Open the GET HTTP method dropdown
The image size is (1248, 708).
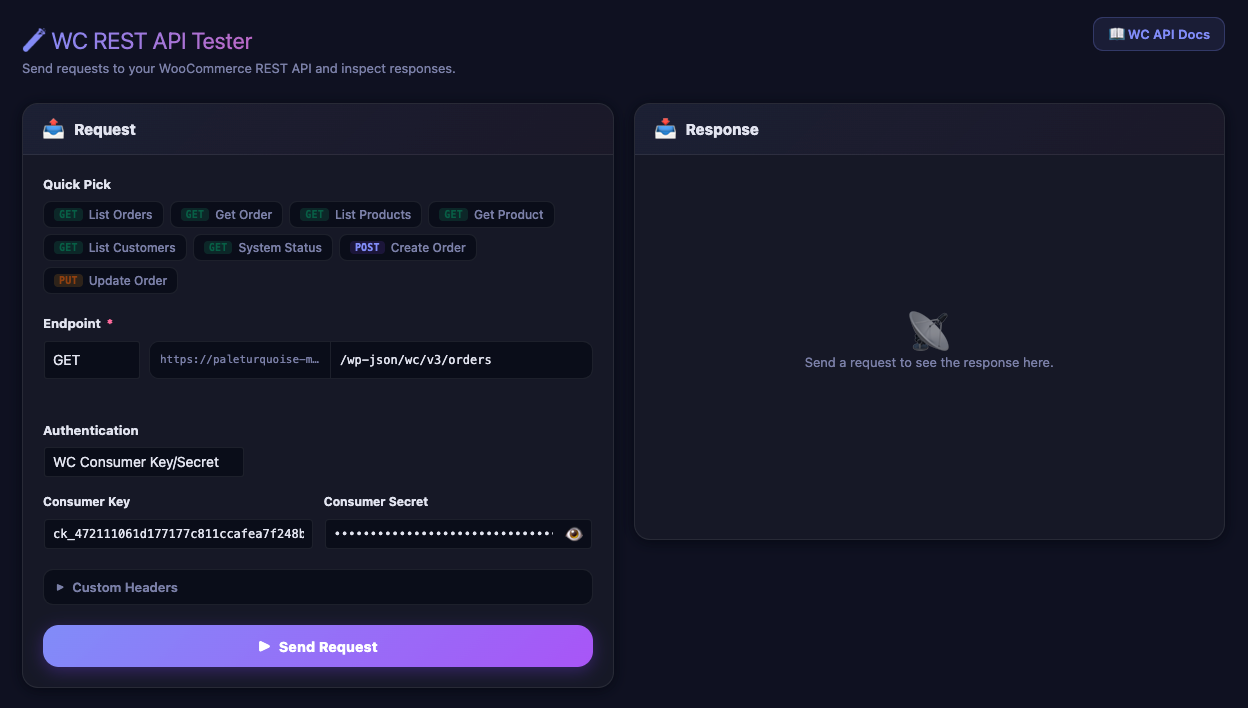(92, 360)
